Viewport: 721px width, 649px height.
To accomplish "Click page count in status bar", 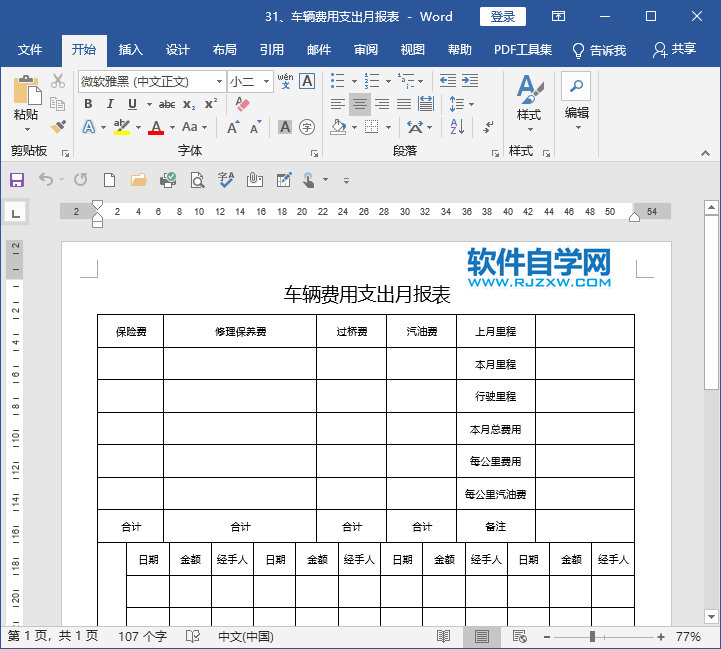I will click(53, 637).
